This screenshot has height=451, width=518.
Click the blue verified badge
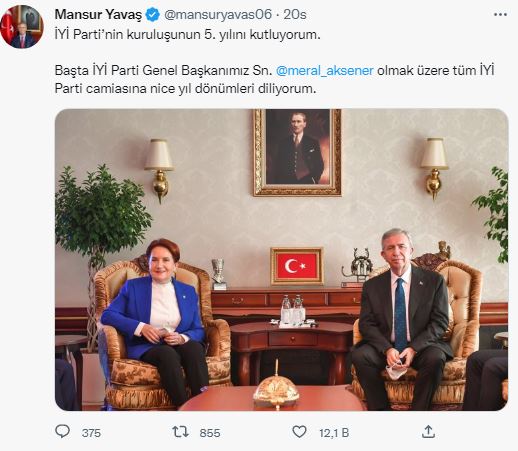153,15
